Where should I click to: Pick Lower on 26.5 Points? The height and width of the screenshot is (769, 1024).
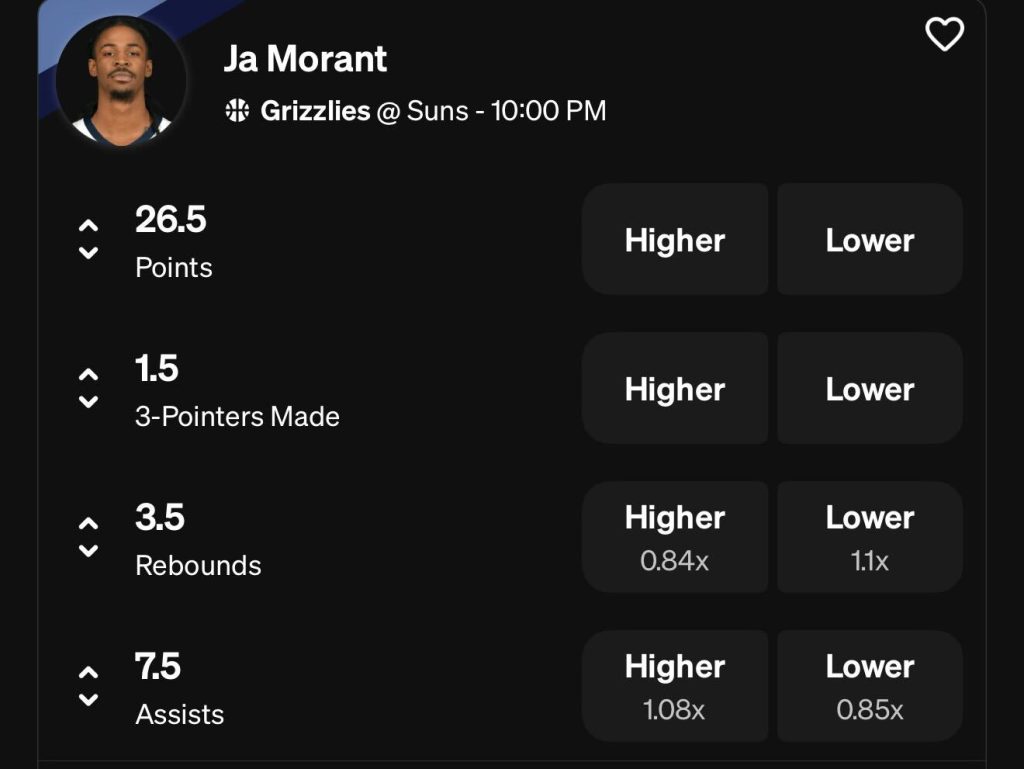point(869,240)
